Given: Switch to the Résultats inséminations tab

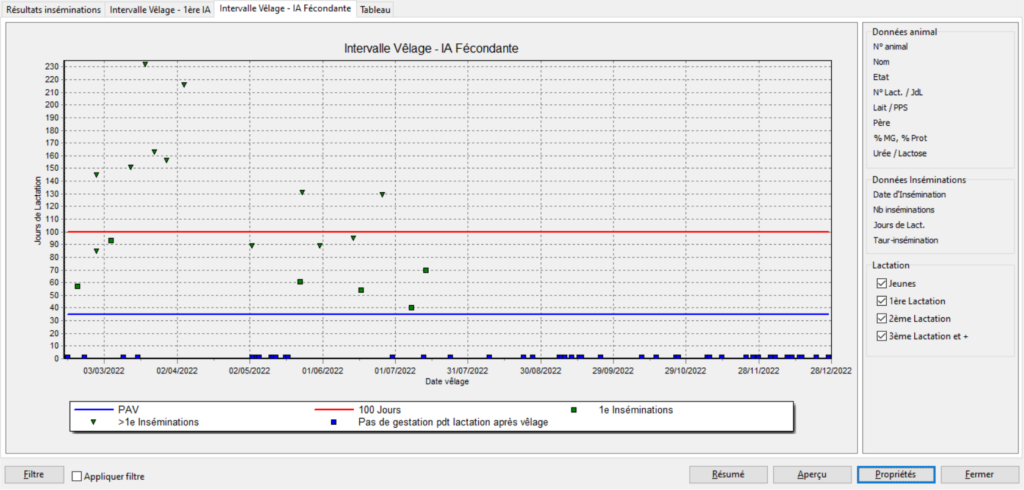Looking at the screenshot, I should pos(54,10).
